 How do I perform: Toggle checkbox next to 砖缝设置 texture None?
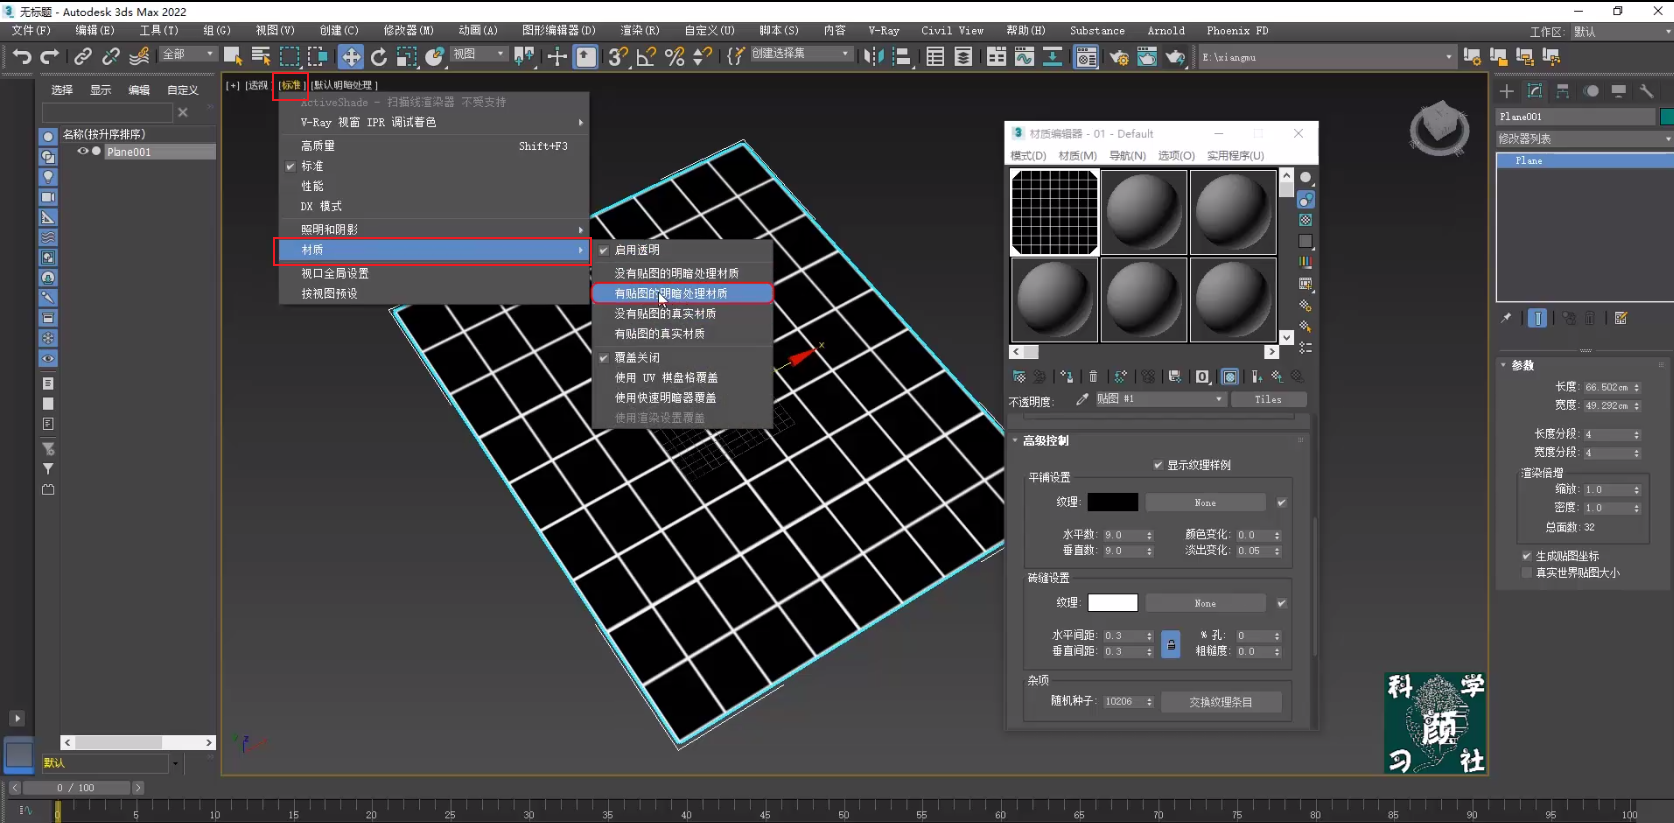click(x=1281, y=603)
